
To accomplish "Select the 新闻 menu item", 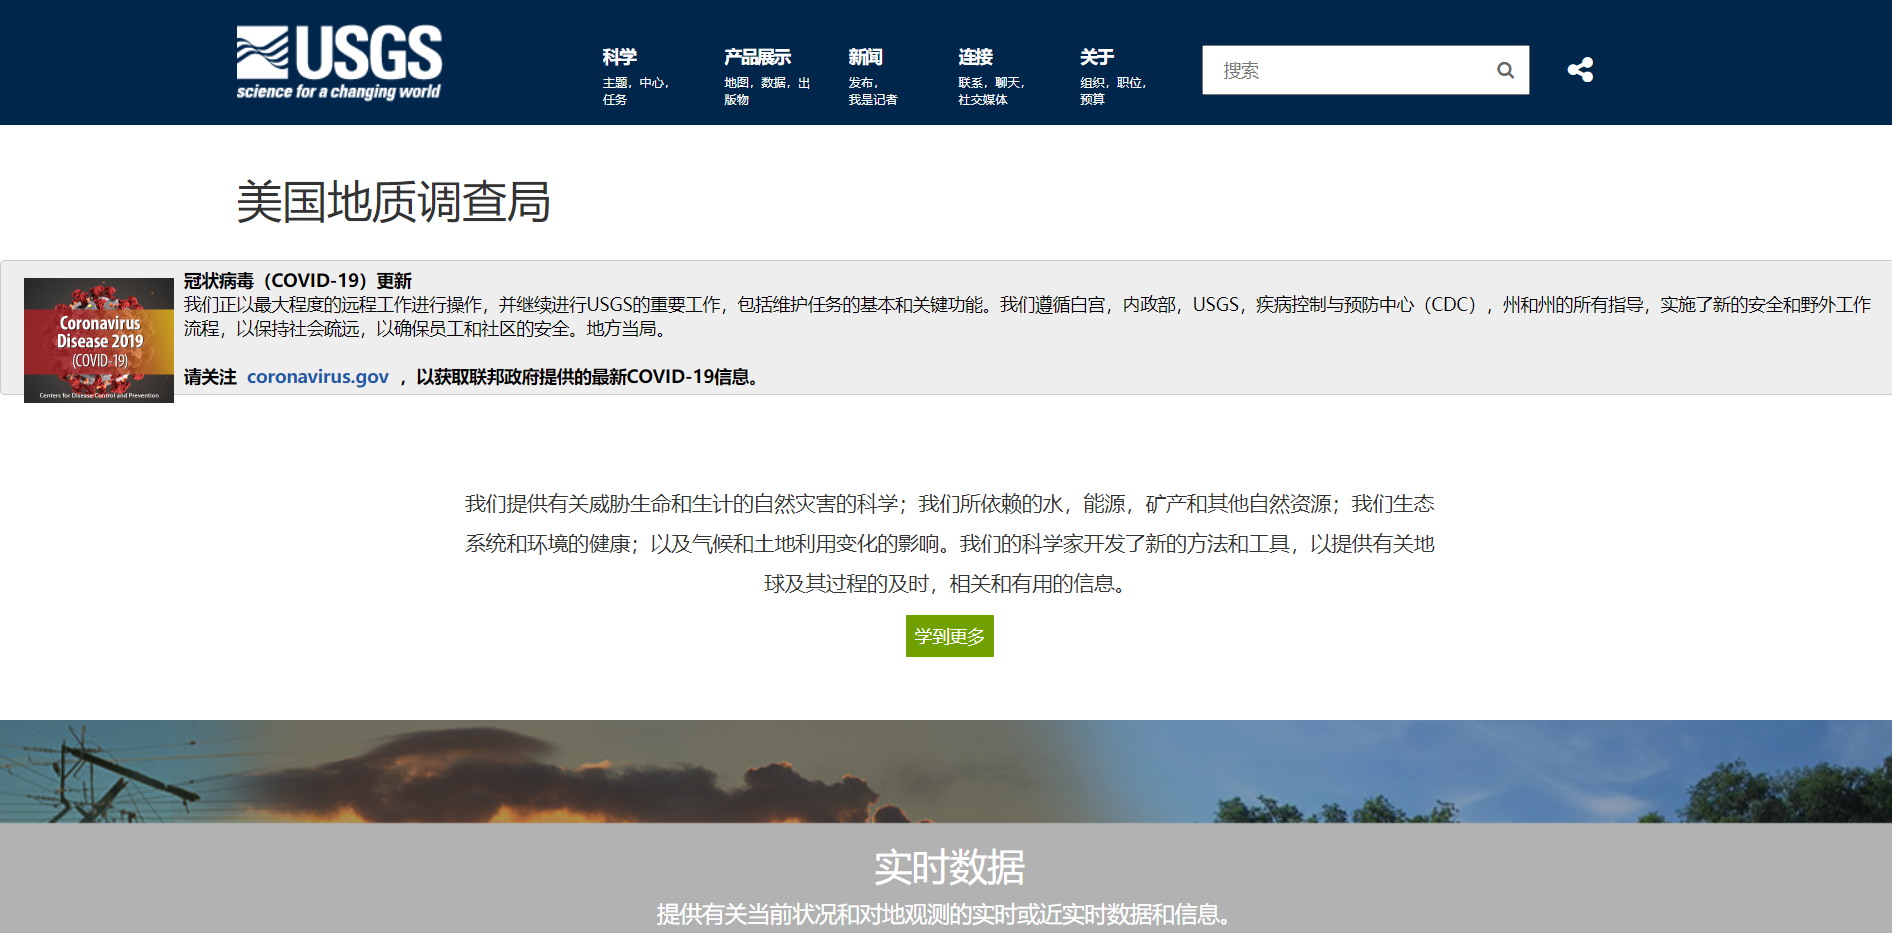I will pos(865,57).
